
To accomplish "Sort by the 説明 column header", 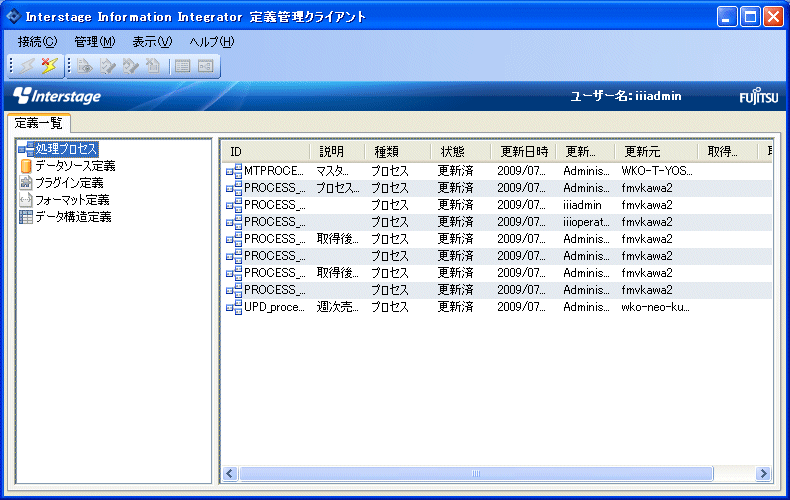I will pyautogui.click(x=338, y=152).
